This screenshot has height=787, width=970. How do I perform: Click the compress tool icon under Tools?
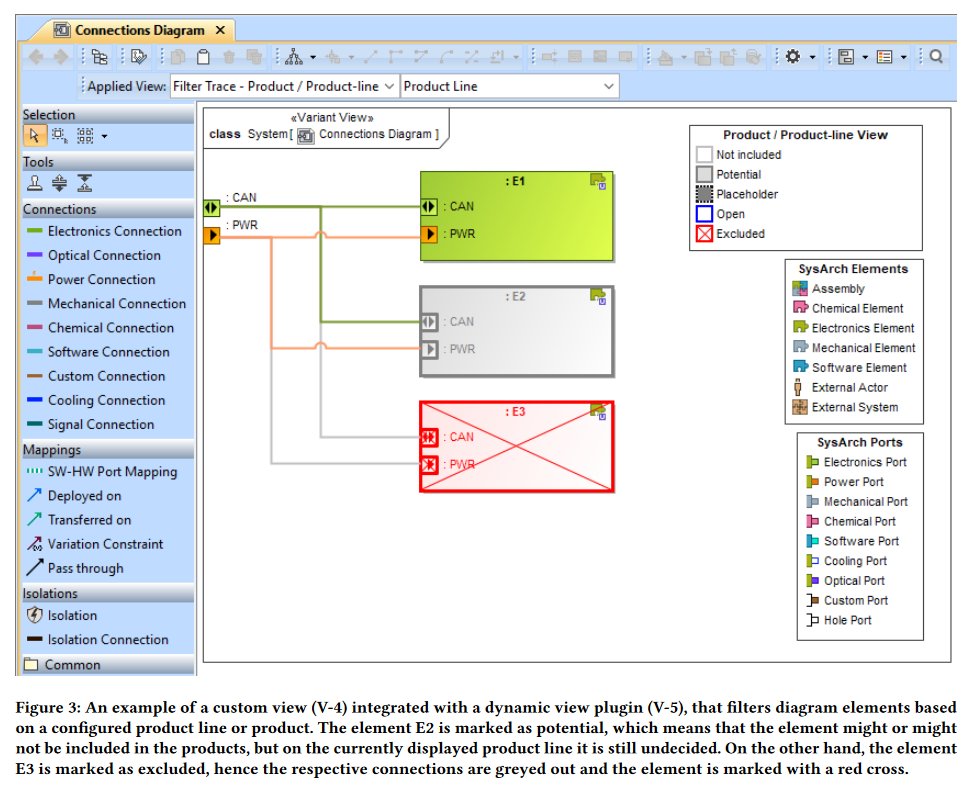(x=85, y=183)
